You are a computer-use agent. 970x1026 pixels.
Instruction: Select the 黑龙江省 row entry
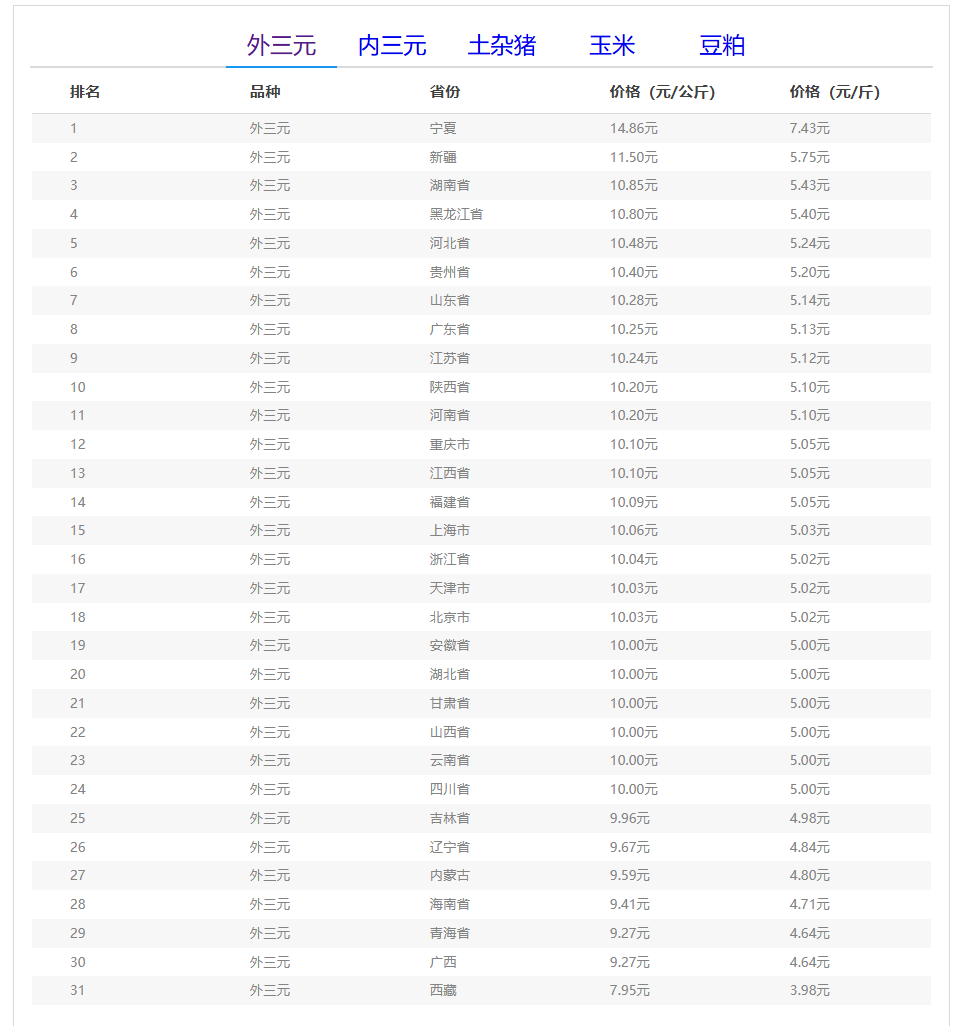tap(456, 214)
